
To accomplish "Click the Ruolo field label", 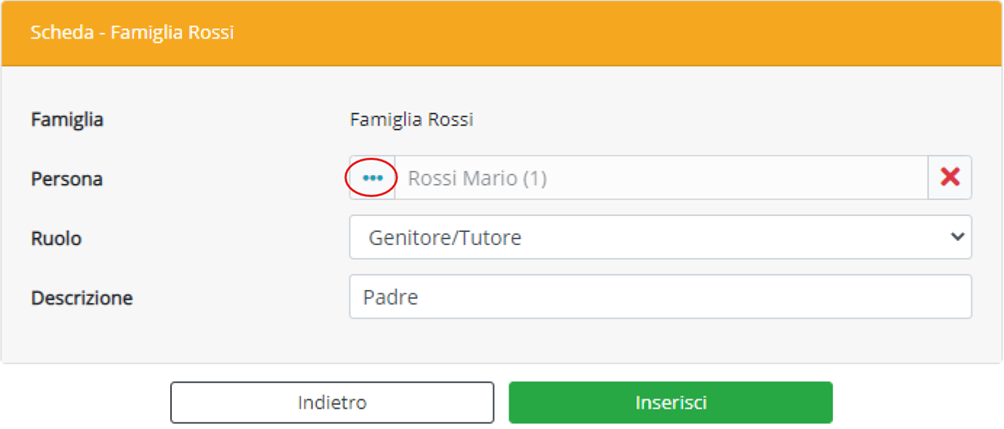I will 56,239.
